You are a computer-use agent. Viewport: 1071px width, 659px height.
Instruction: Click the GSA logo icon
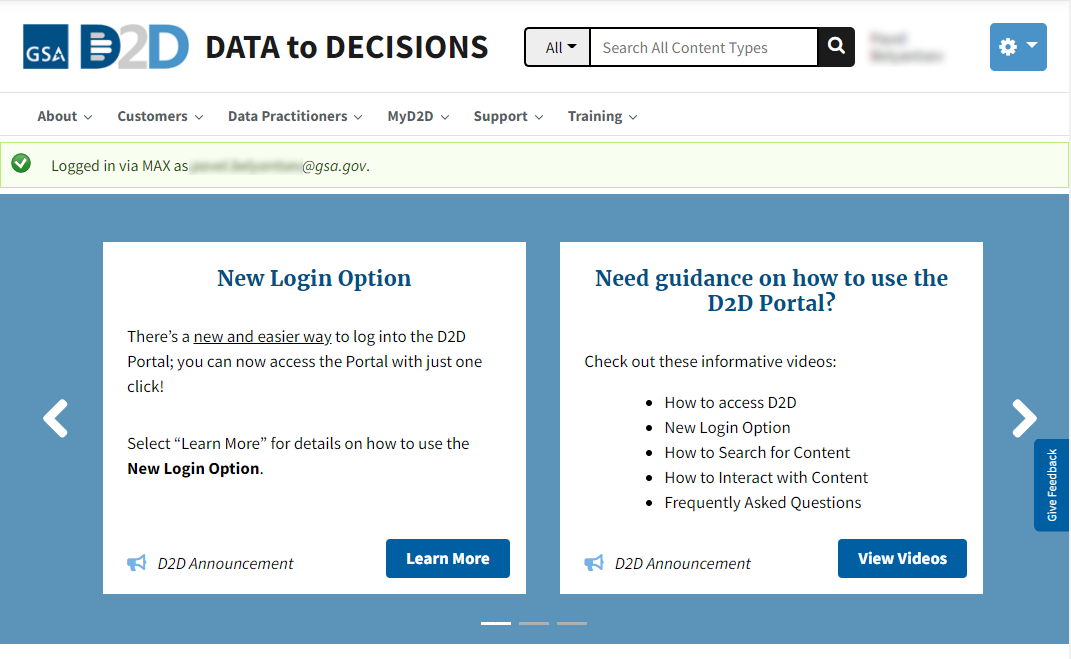click(x=46, y=47)
